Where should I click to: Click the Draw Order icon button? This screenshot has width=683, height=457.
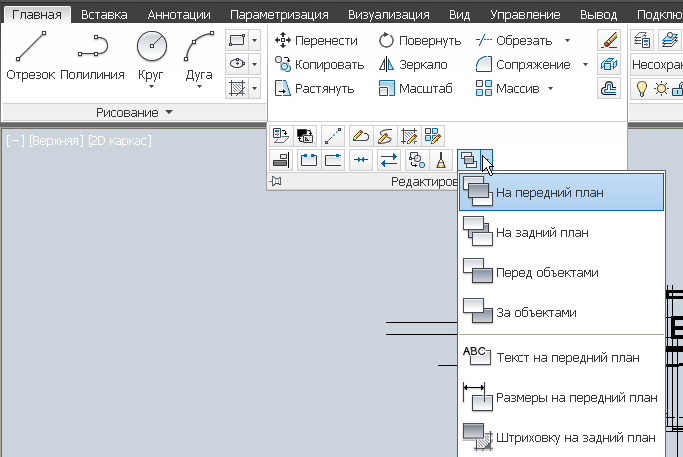(x=469, y=160)
